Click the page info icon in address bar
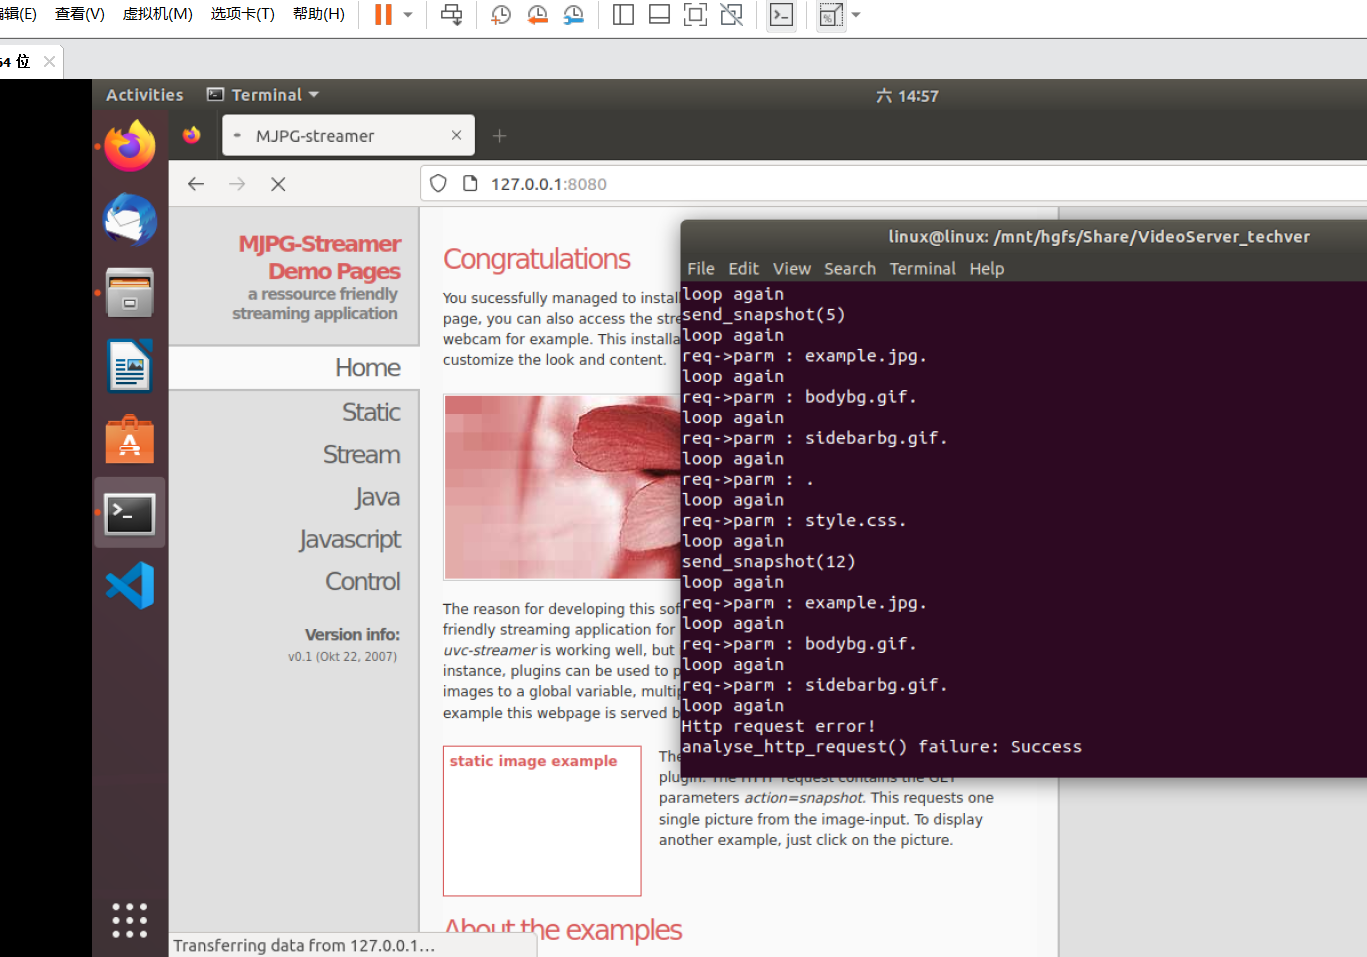 coord(471,184)
